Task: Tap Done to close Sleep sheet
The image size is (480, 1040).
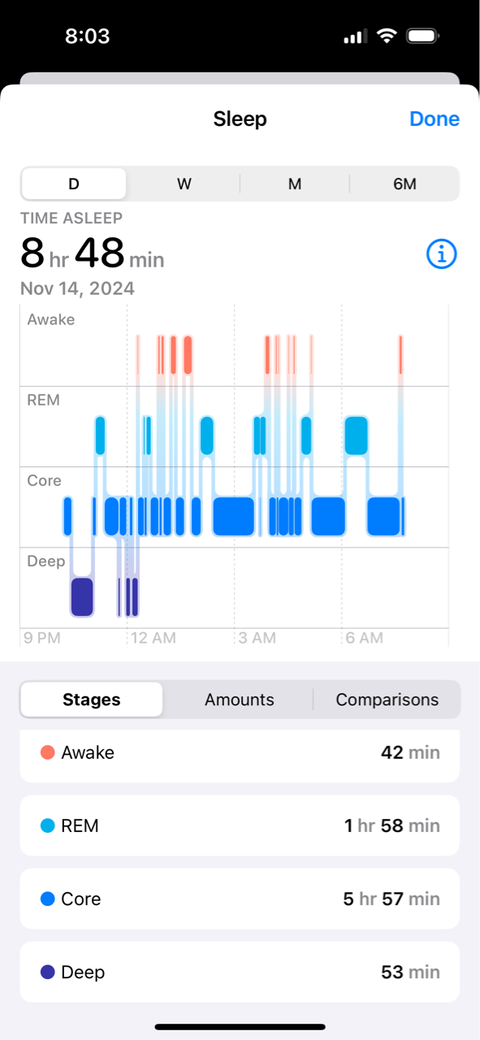Action: point(434,119)
